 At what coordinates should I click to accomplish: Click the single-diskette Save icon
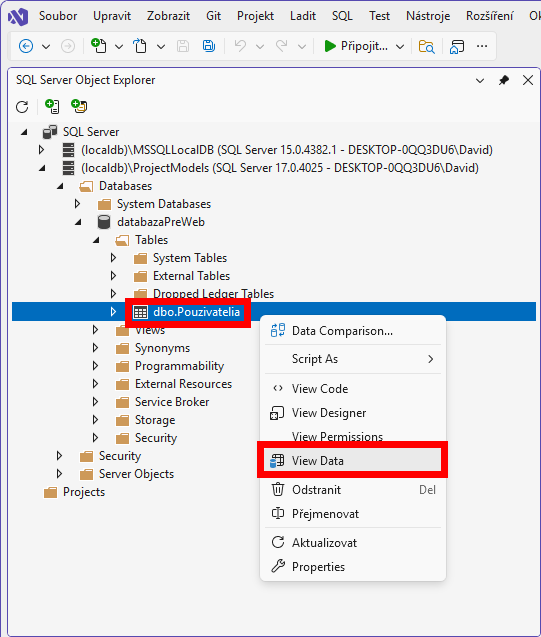coord(183,46)
